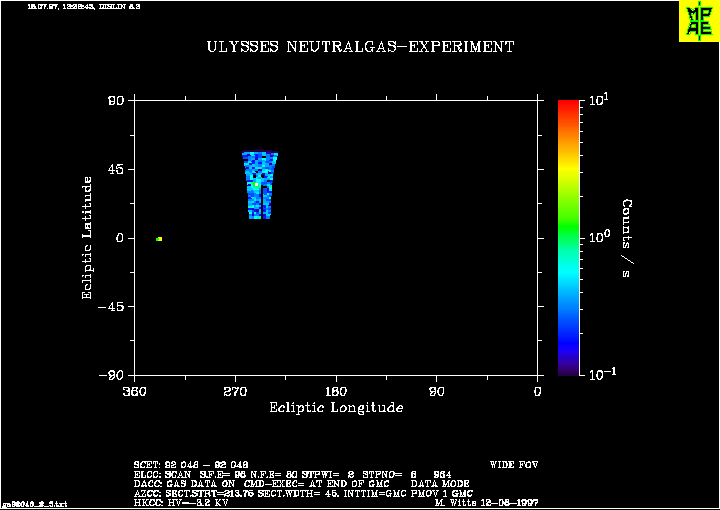Viewport: 720px width, 510px height.
Task: Select the small yellow-green data point near latitude 0
Action: coord(159,239)
